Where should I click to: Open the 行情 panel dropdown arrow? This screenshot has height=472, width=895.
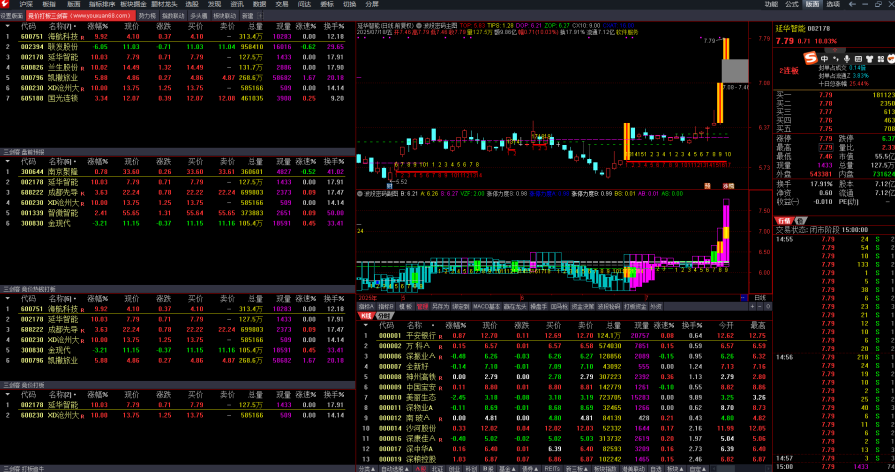(799, 220)
